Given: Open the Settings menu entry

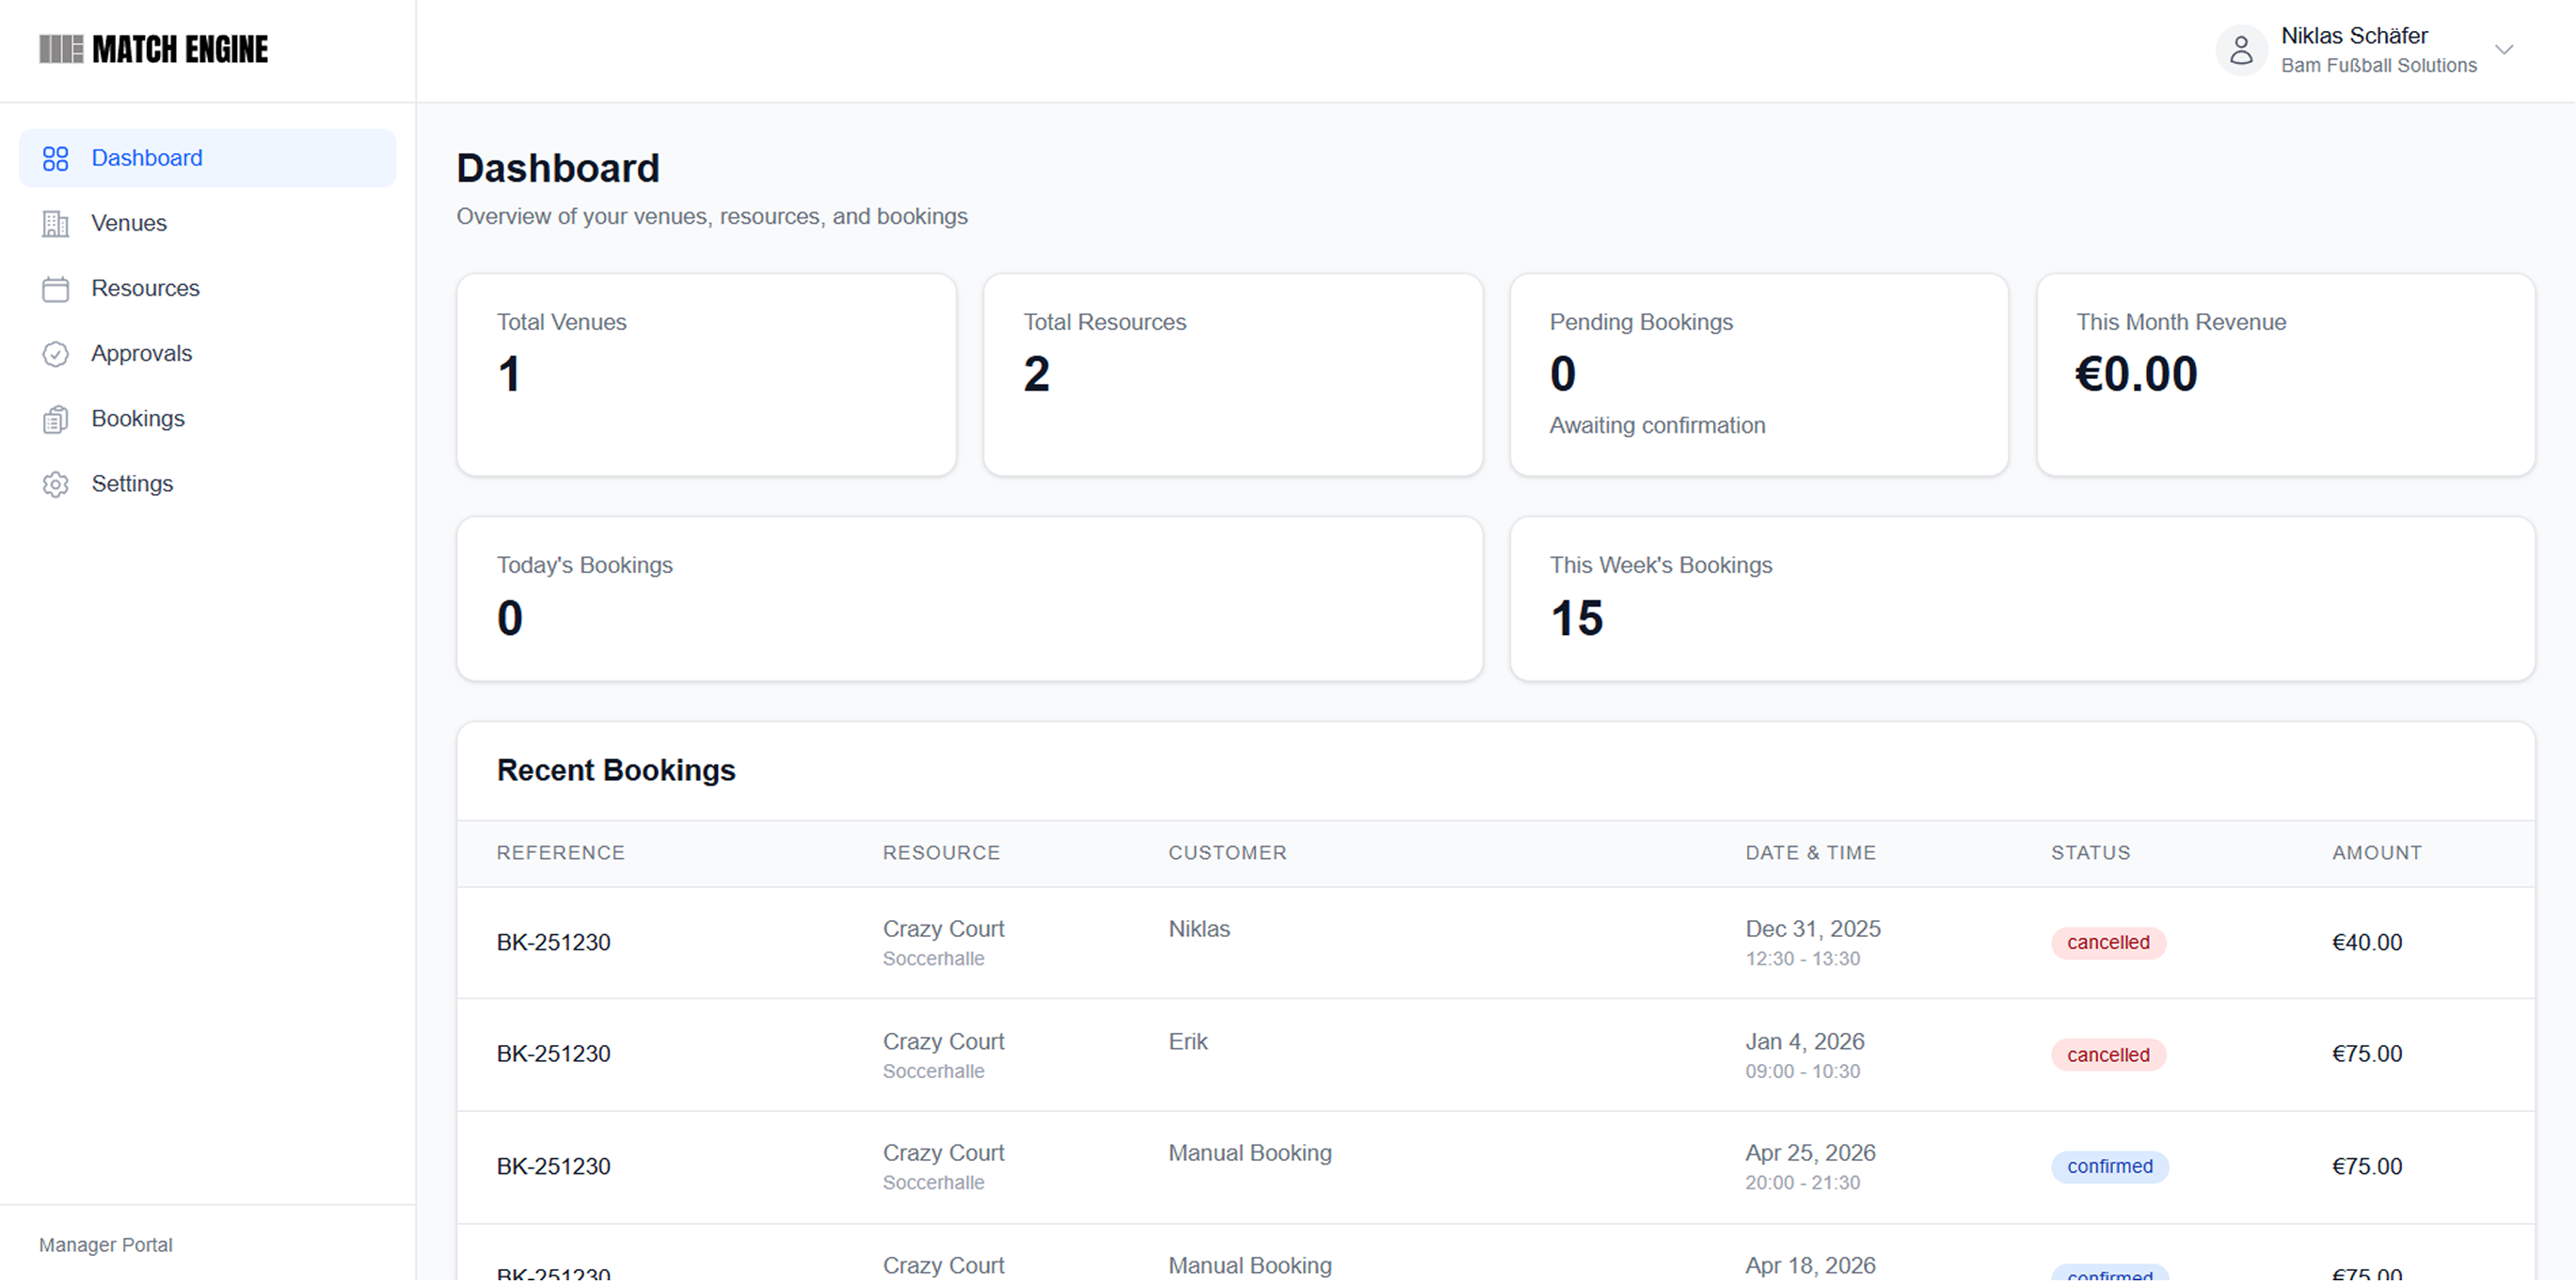Looking at the screenshot, I should (x=132, y=483).
